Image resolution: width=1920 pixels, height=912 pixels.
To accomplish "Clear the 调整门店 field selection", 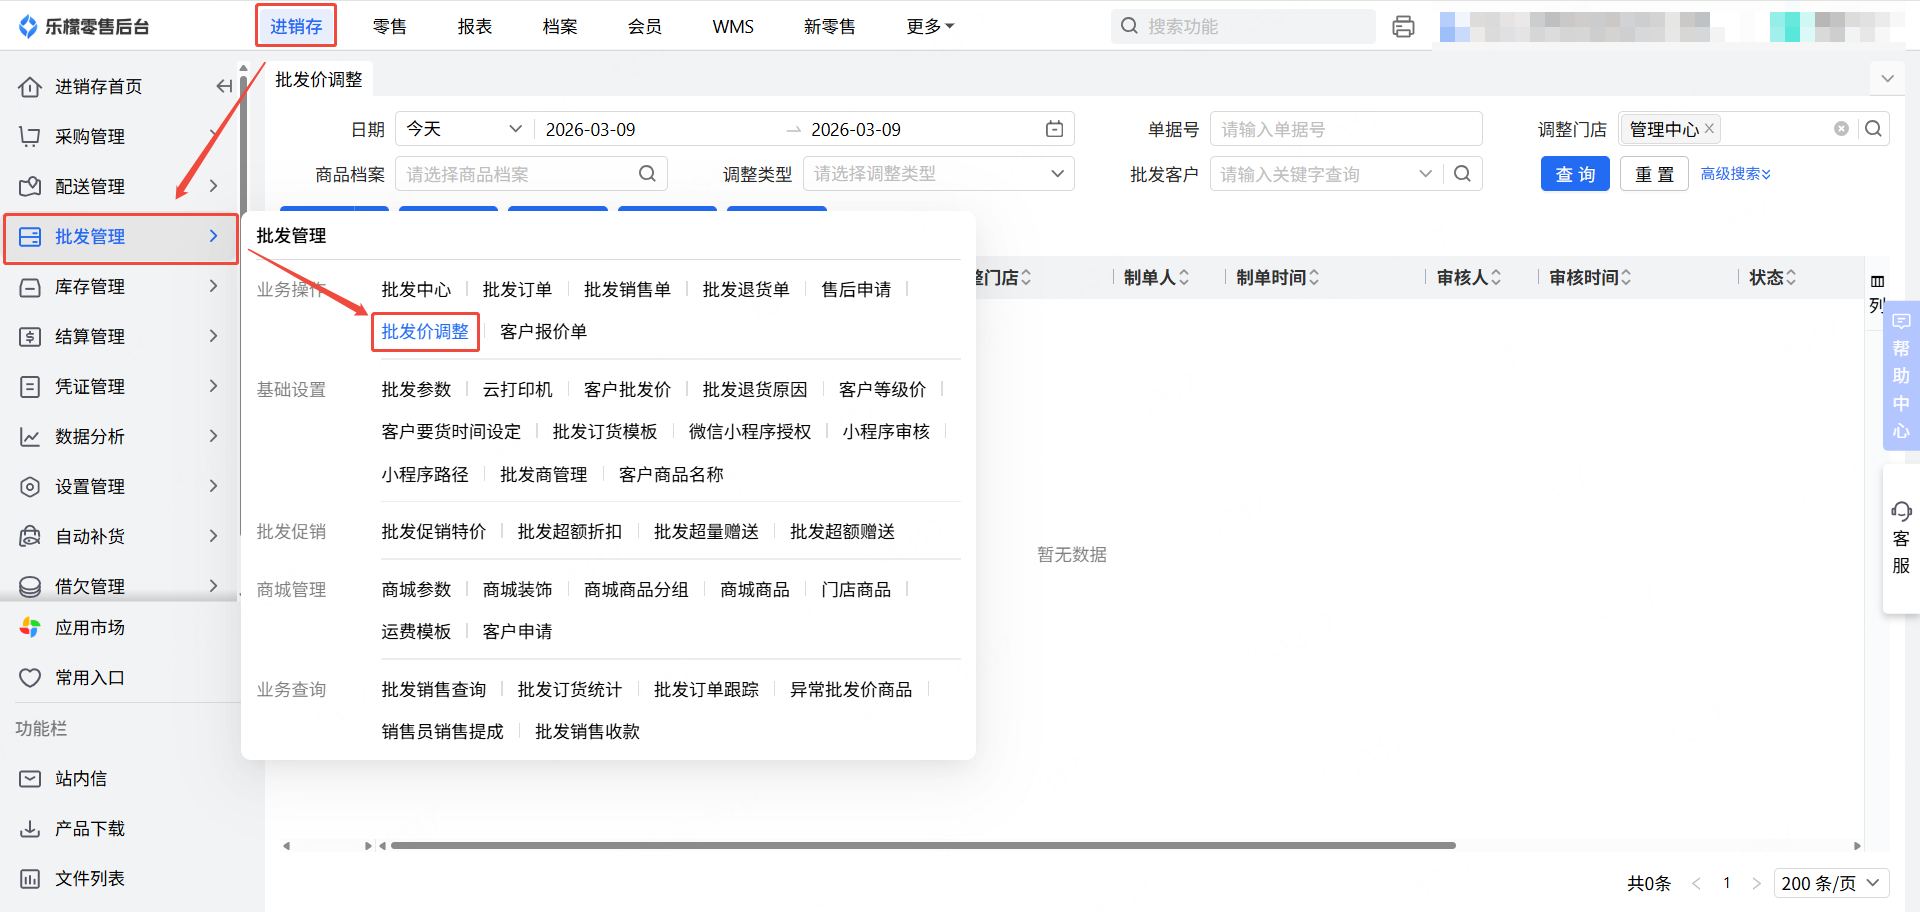I will coord(1841,129).
